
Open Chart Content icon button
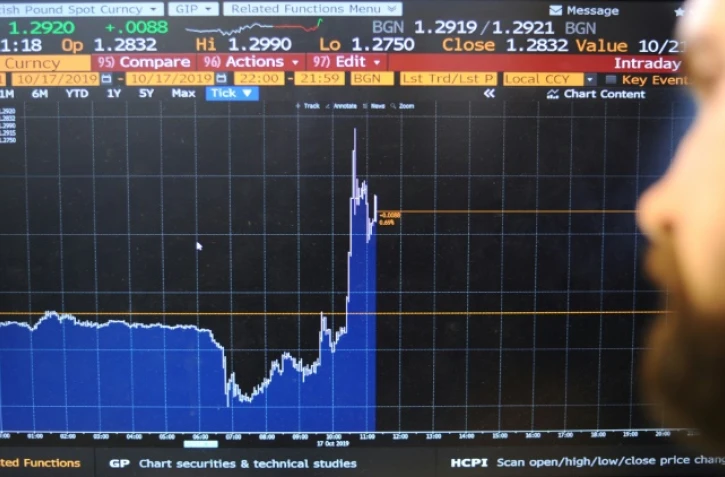(x=552, y=94)
